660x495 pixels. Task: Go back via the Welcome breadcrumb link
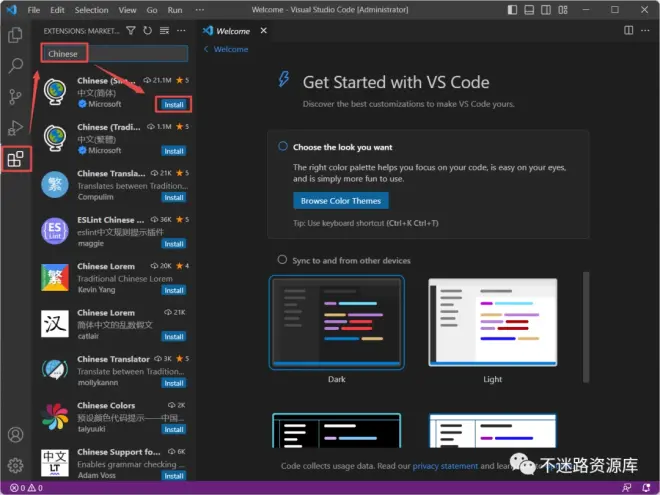coord(231,49)
